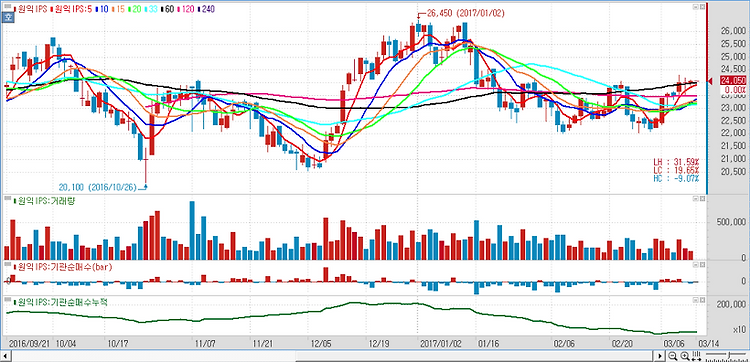Click the '원익IPS:기관순매수(bar)' indicator label
Image resolution: width=750 pixels, height=362 pixels.
[64, 267]
